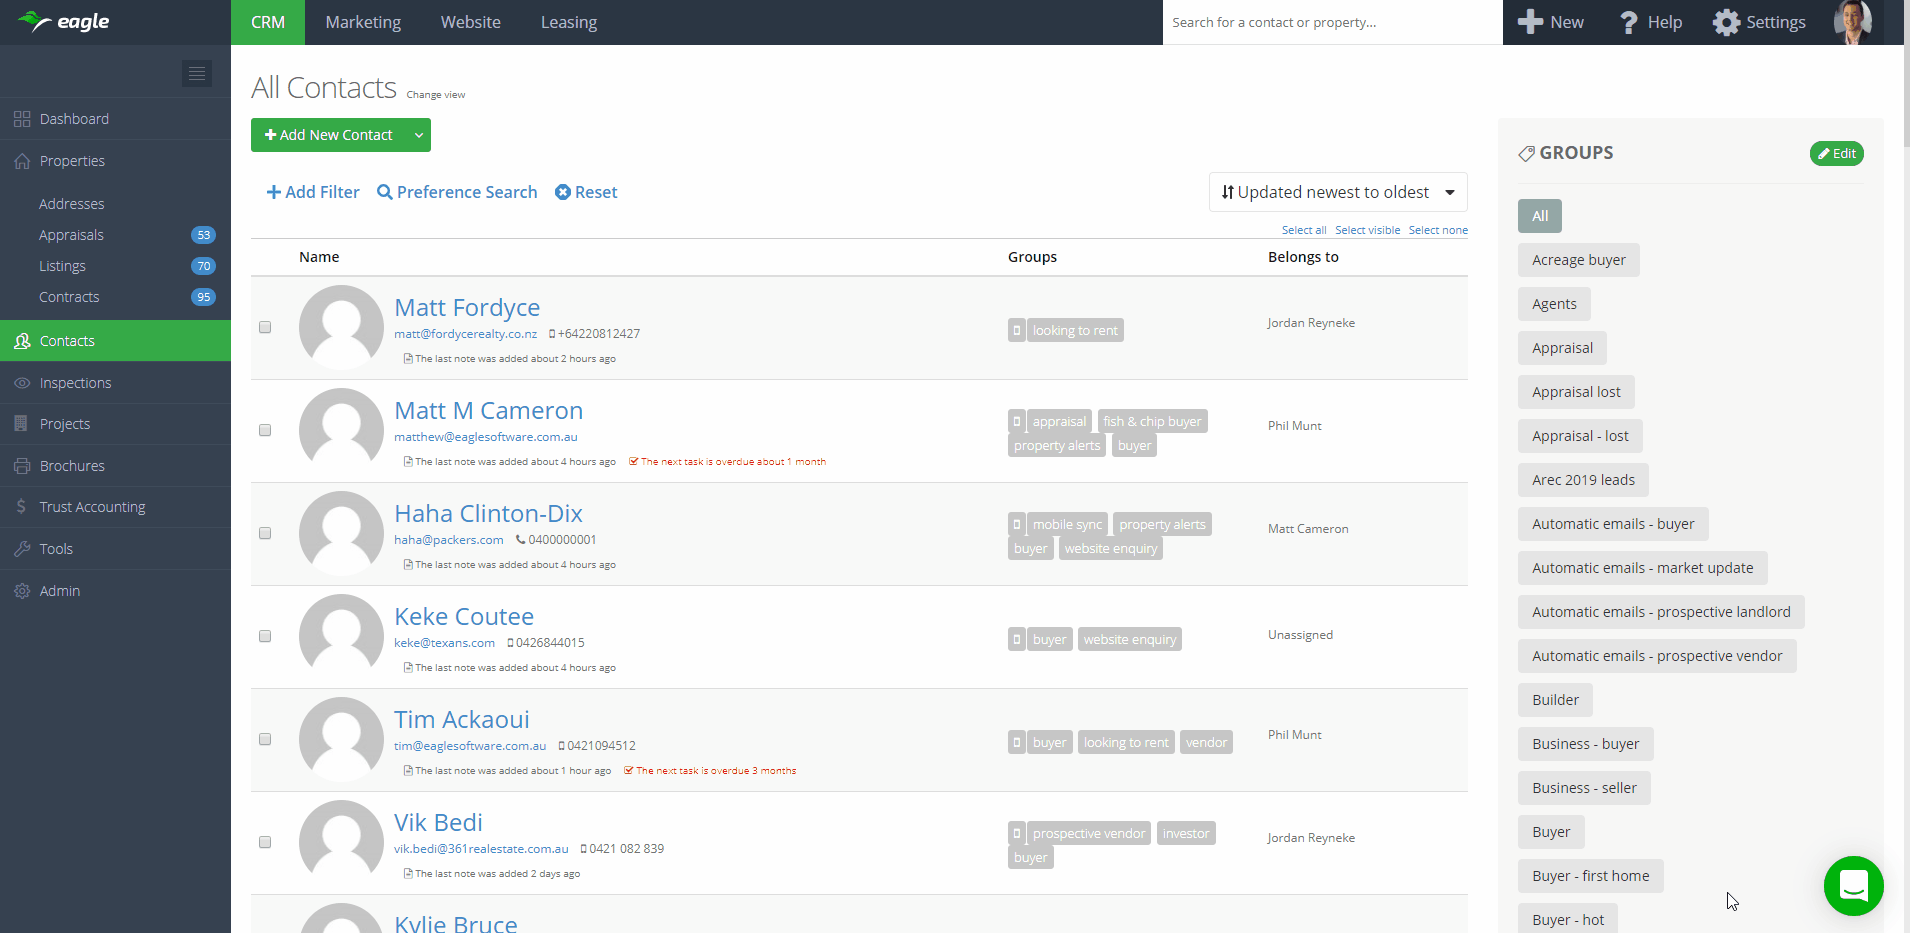Open the Updated newest to oldest sort dropdown
The width and height of the screenshot is (1910, 933).
[1337, 192]
